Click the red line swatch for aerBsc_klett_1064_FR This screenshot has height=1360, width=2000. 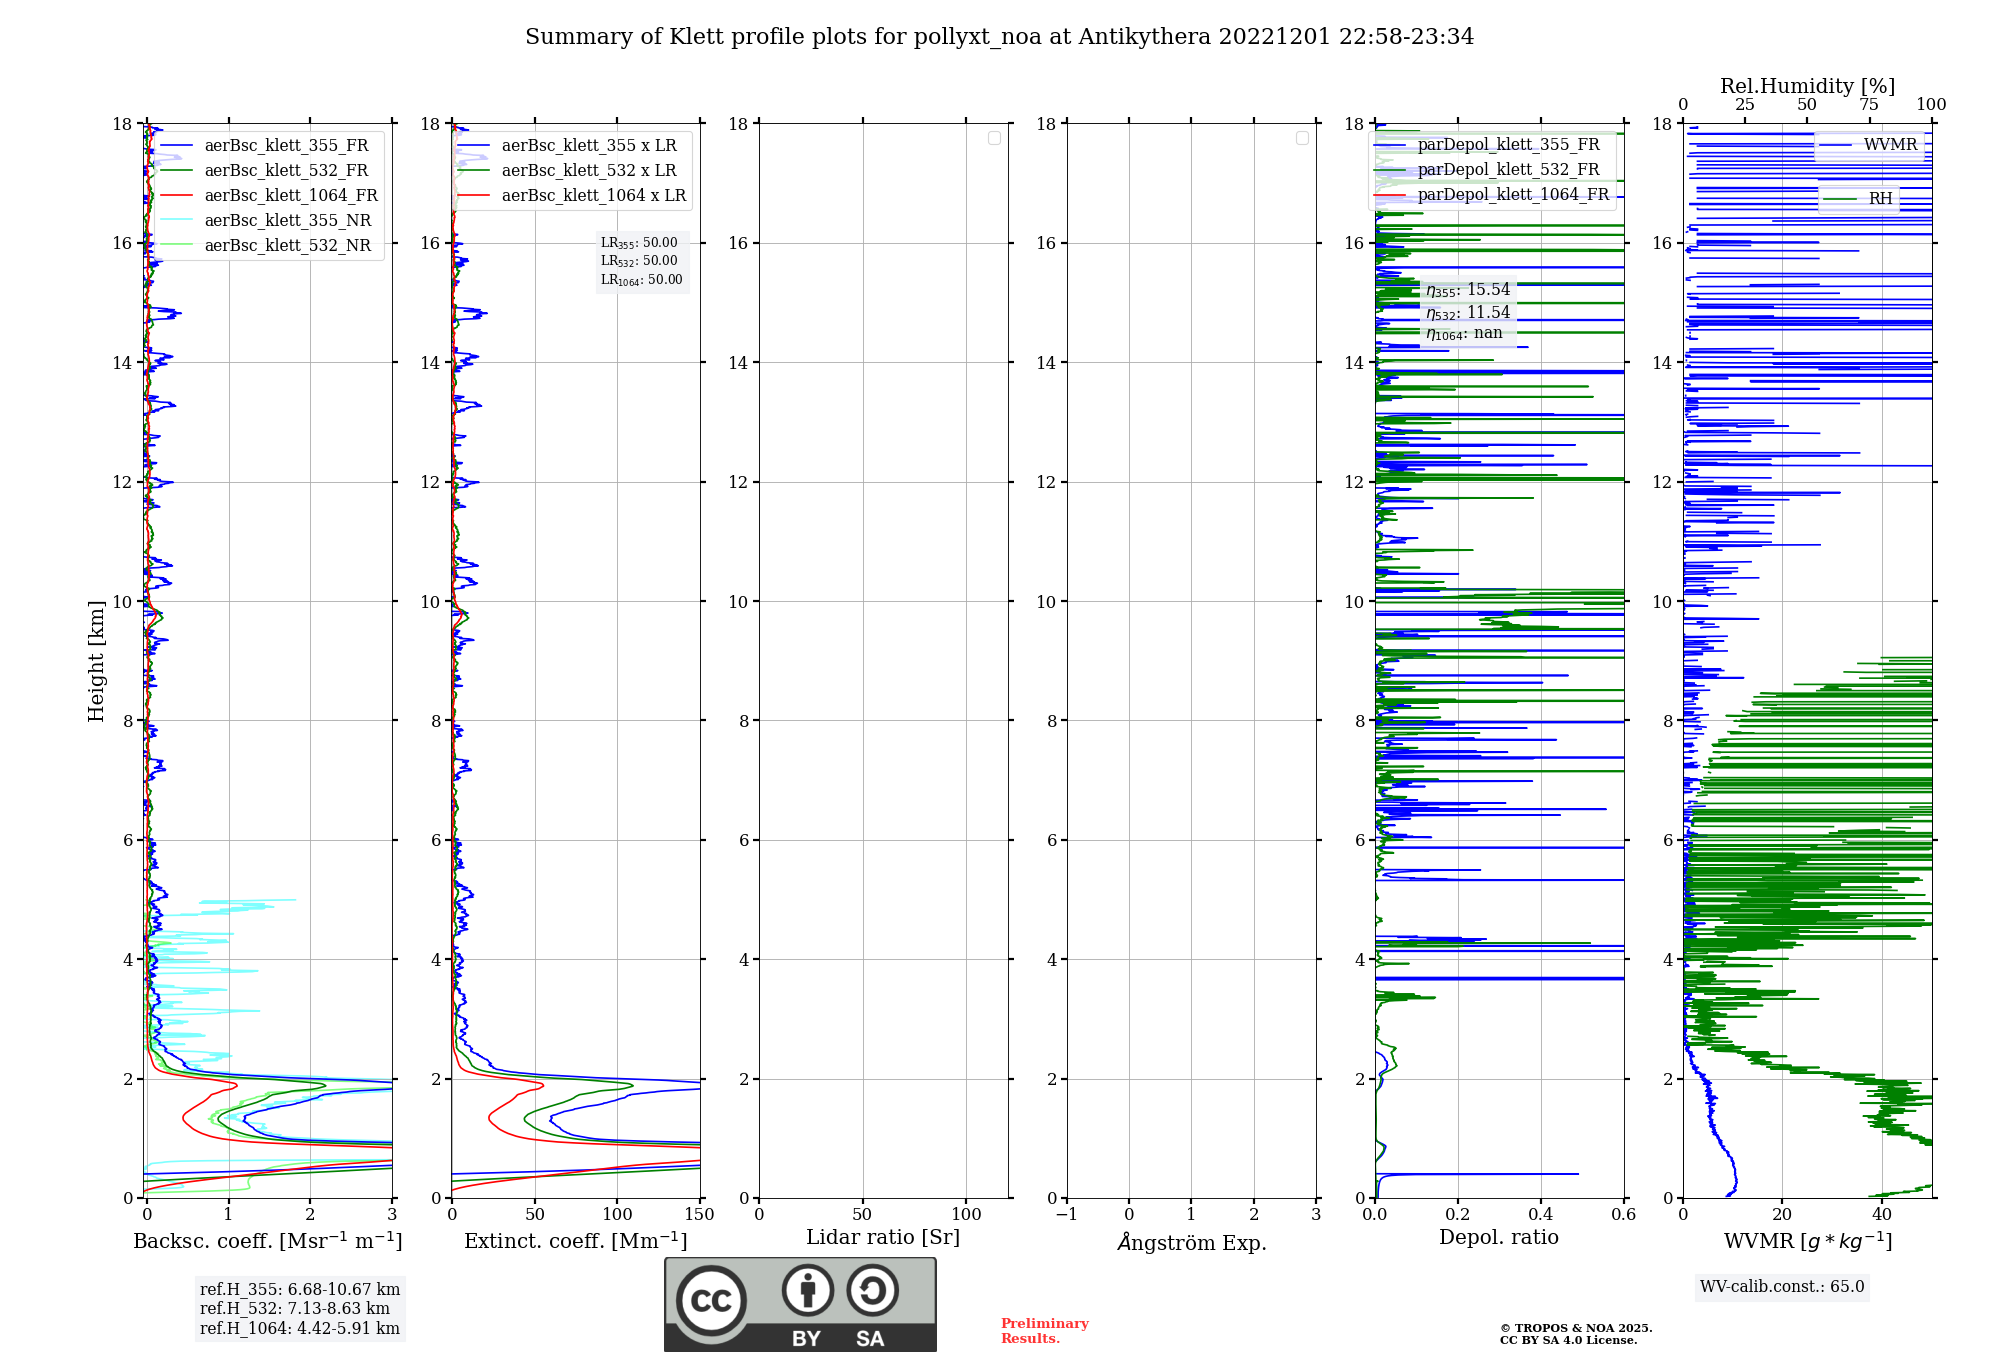tap(176, 196)
